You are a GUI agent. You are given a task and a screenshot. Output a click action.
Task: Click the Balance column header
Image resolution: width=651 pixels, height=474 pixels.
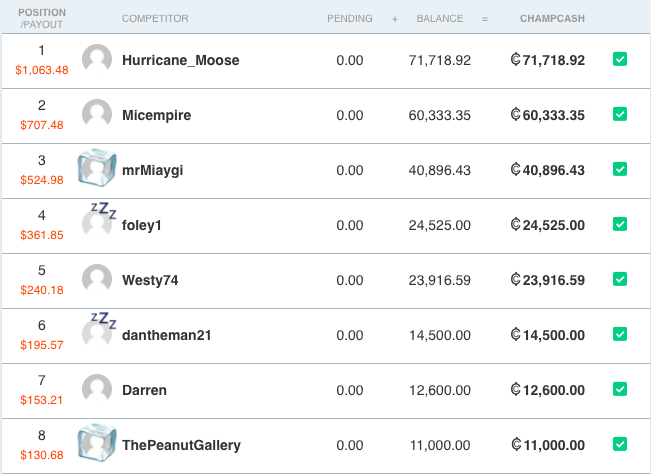coord(440,19)
